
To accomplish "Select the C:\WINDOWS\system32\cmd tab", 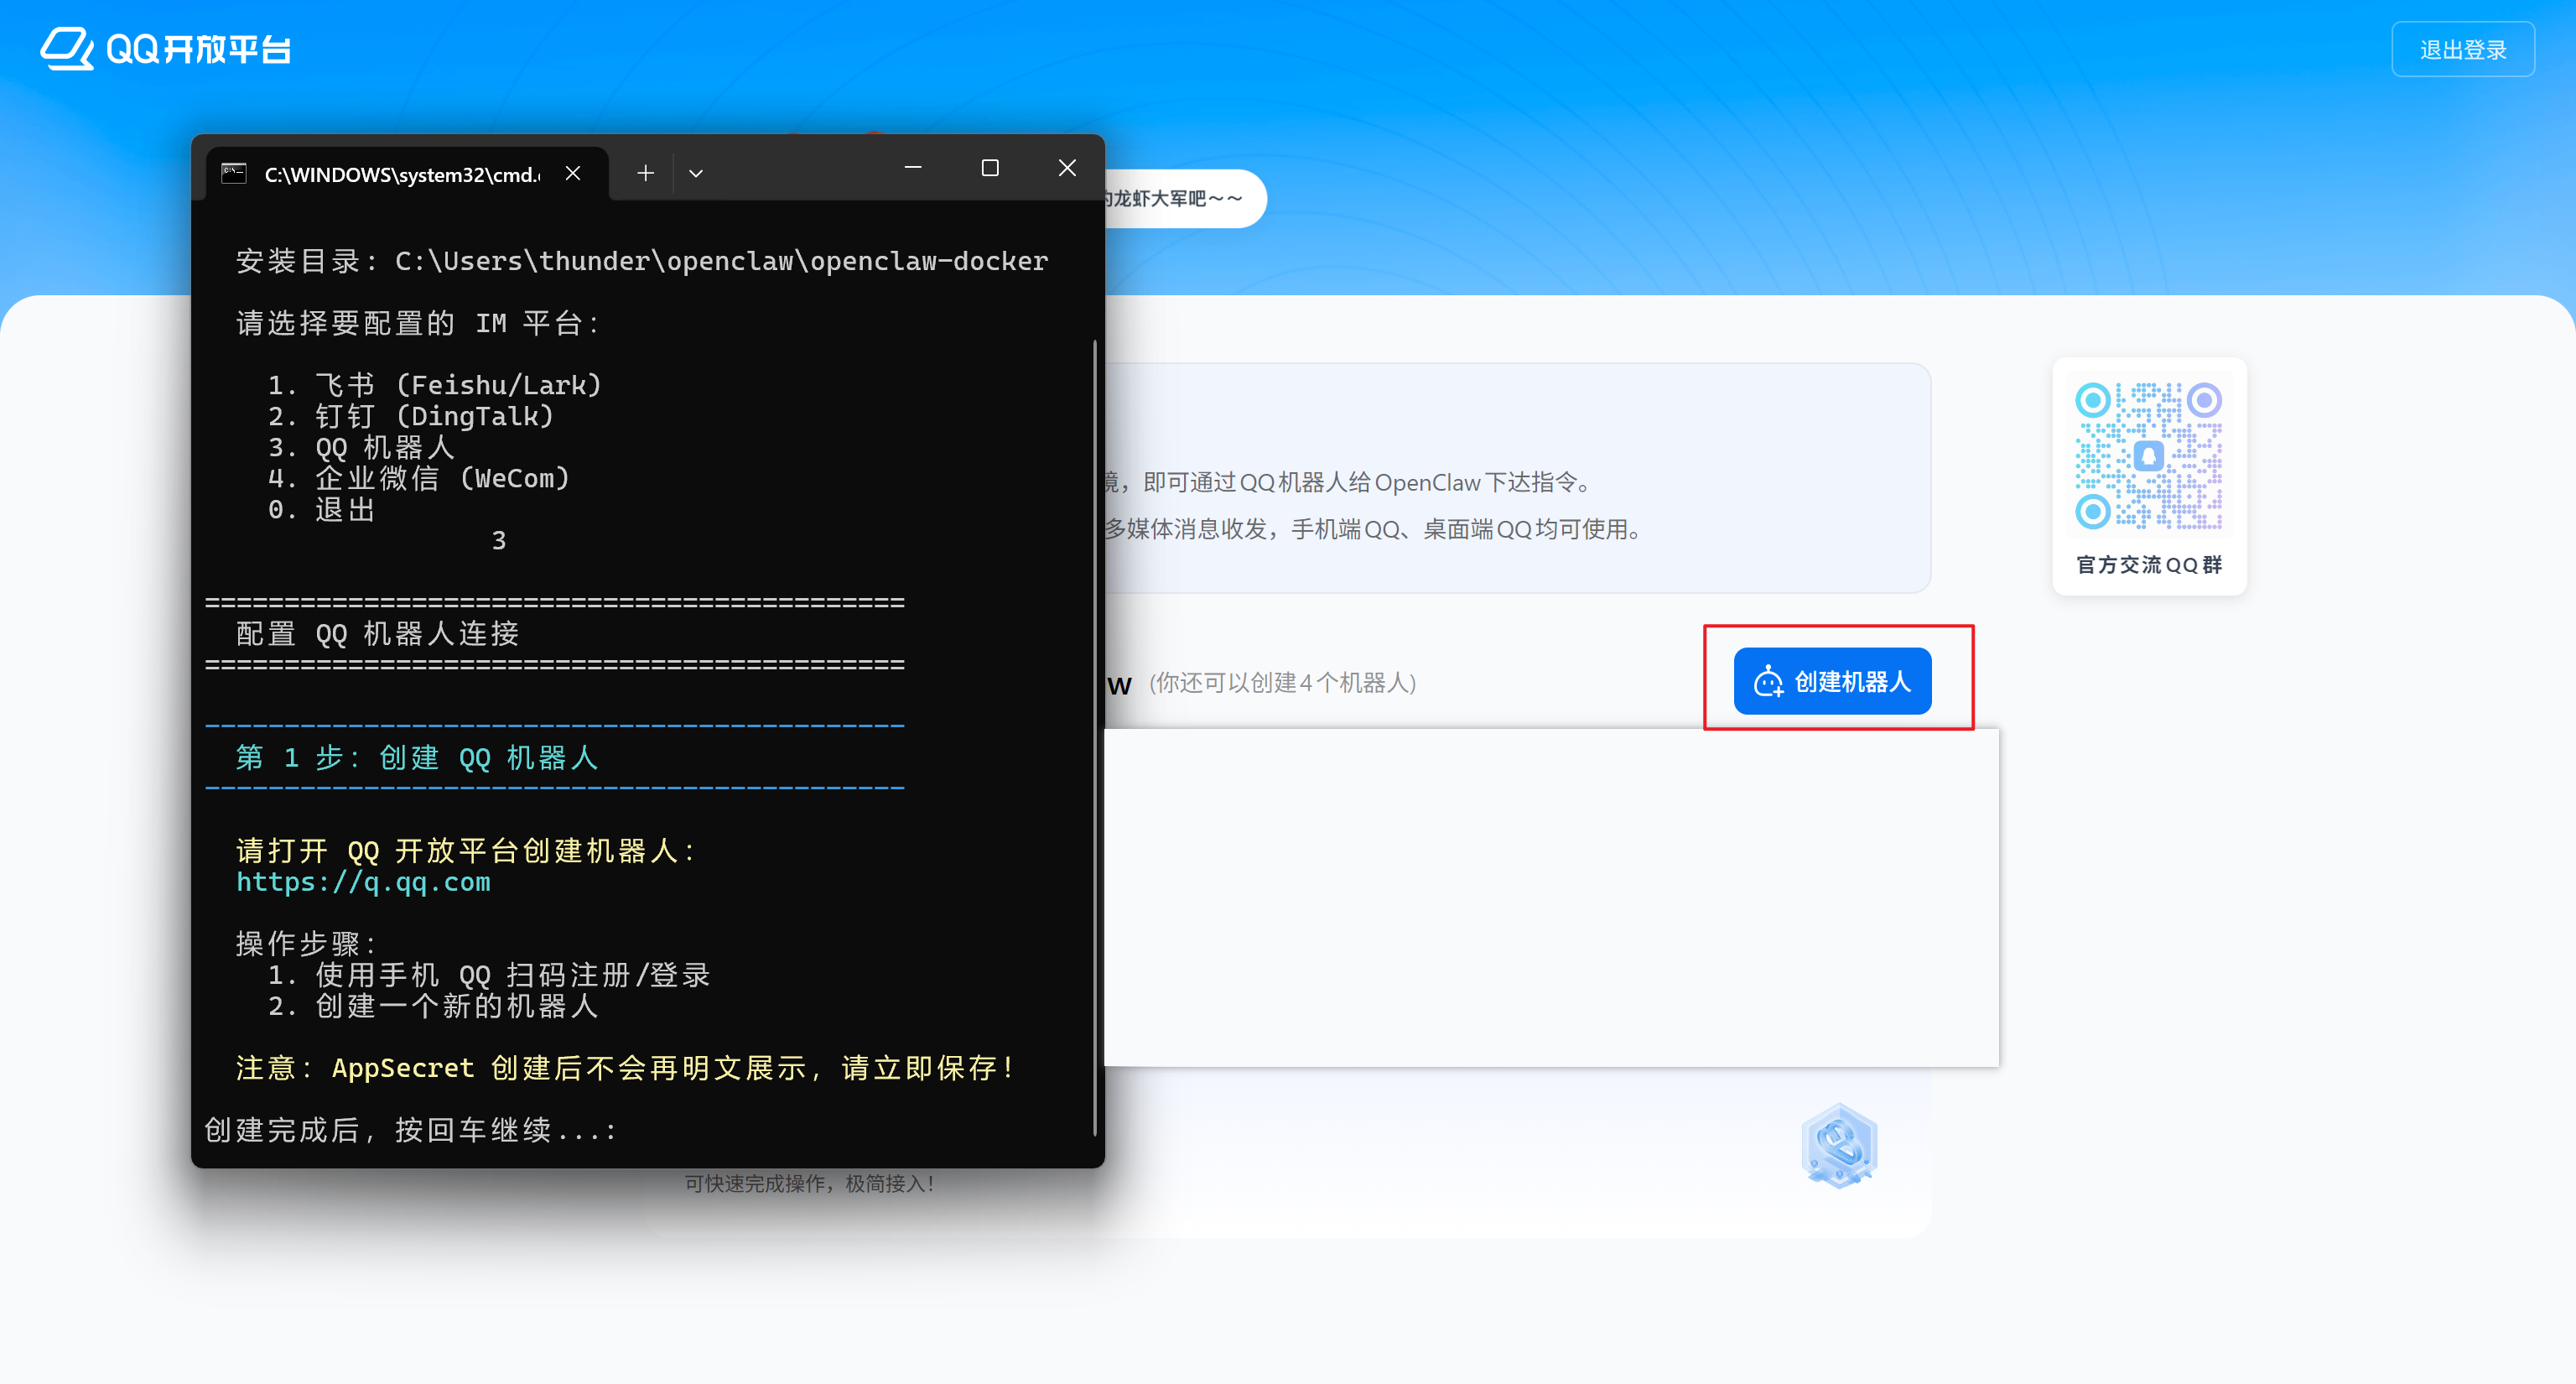I will click(x=401, y=174).
